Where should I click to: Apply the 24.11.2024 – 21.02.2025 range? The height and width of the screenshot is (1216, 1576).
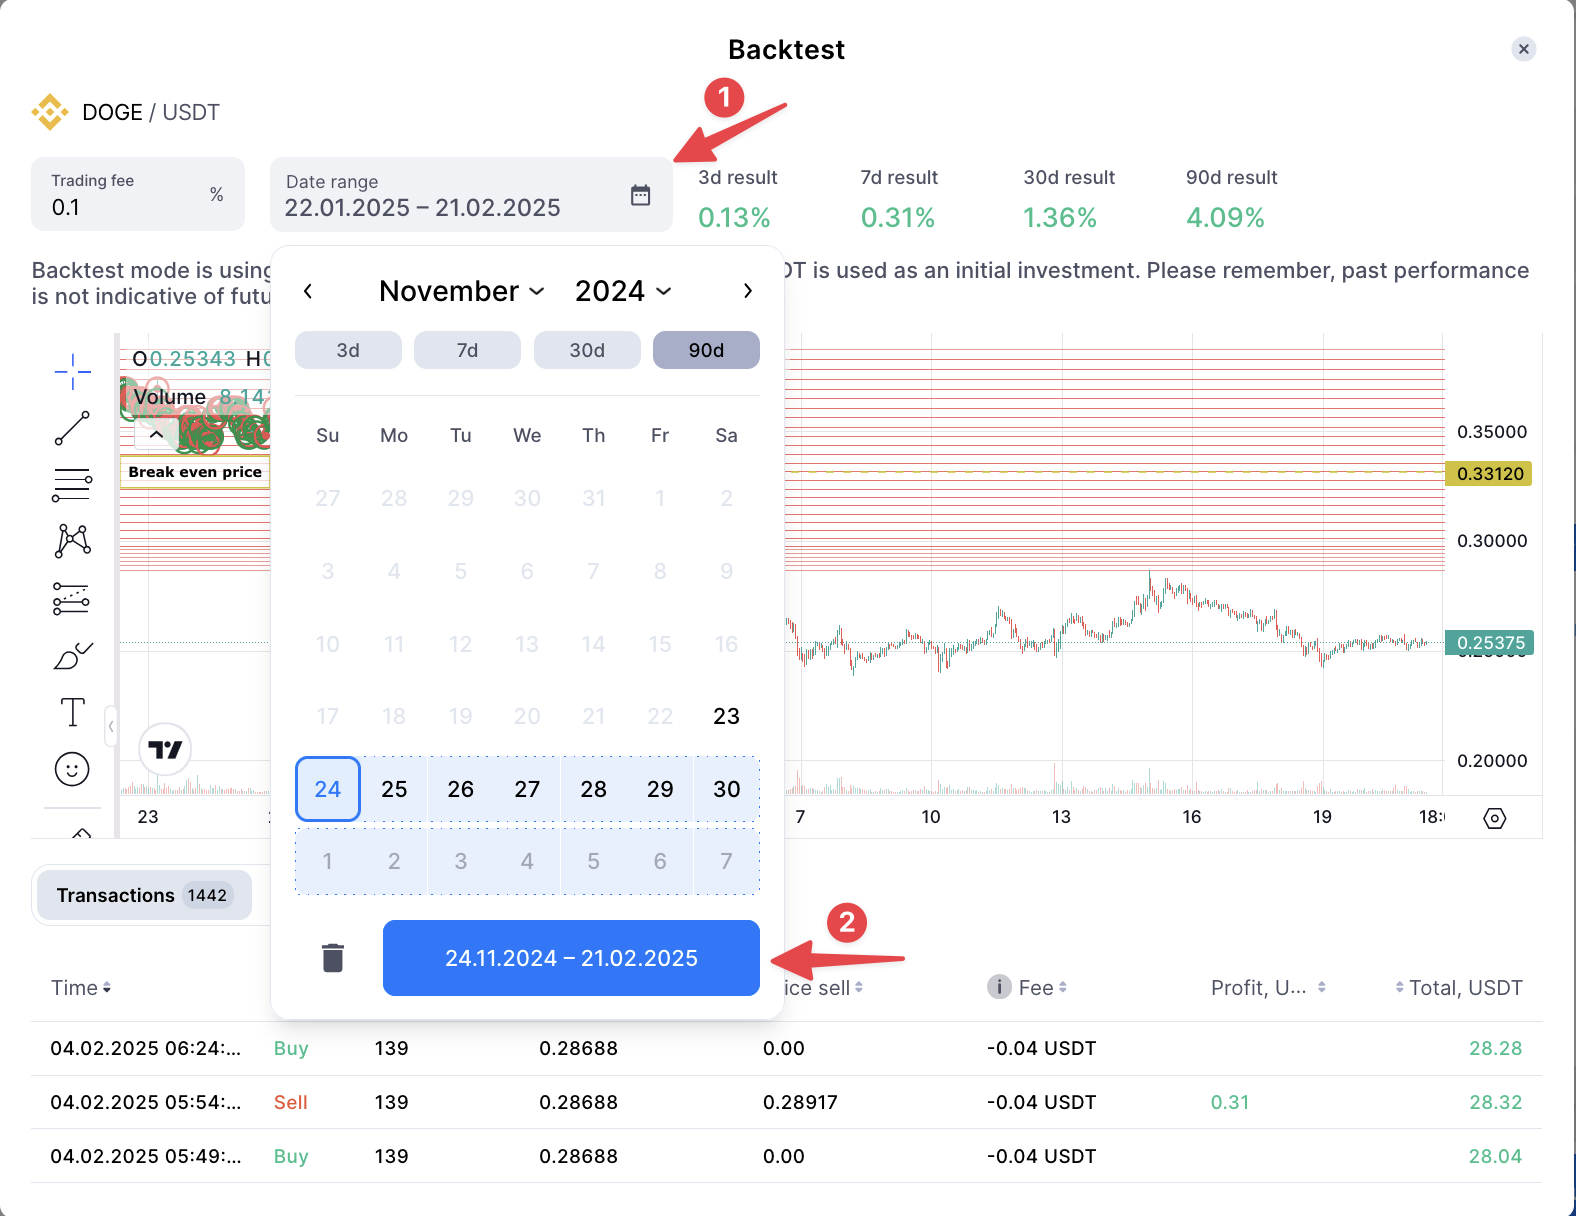point(571,958)
